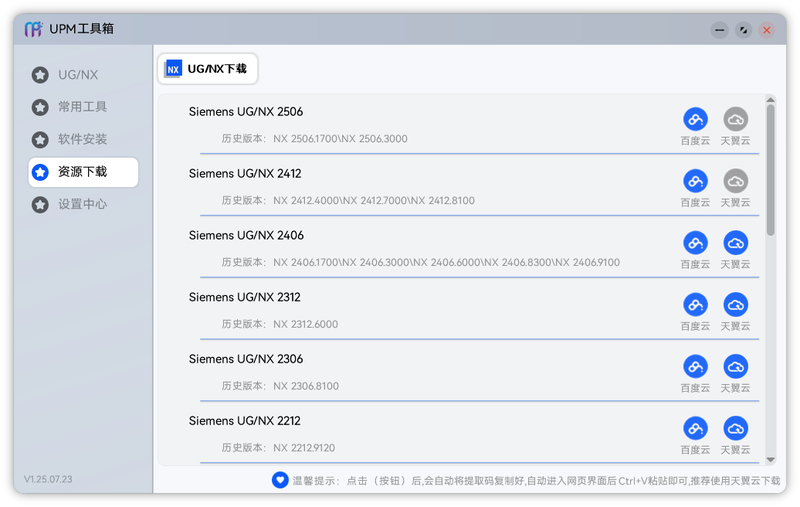Click Tianyi Cloud icon for UG/NX 2306
800x507 pixels.
tap(735, 367)
